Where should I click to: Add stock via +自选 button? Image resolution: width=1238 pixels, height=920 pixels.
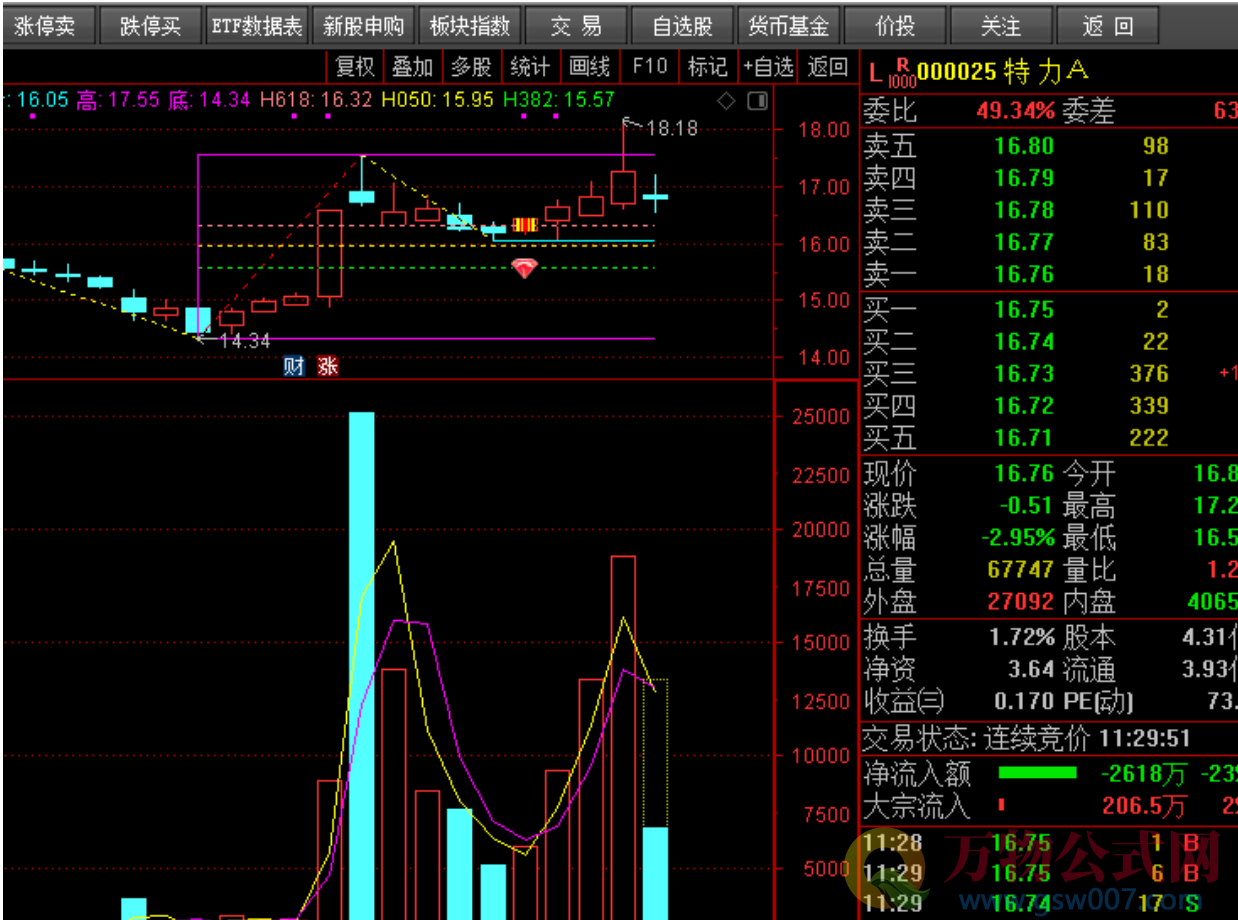[768, 67]
